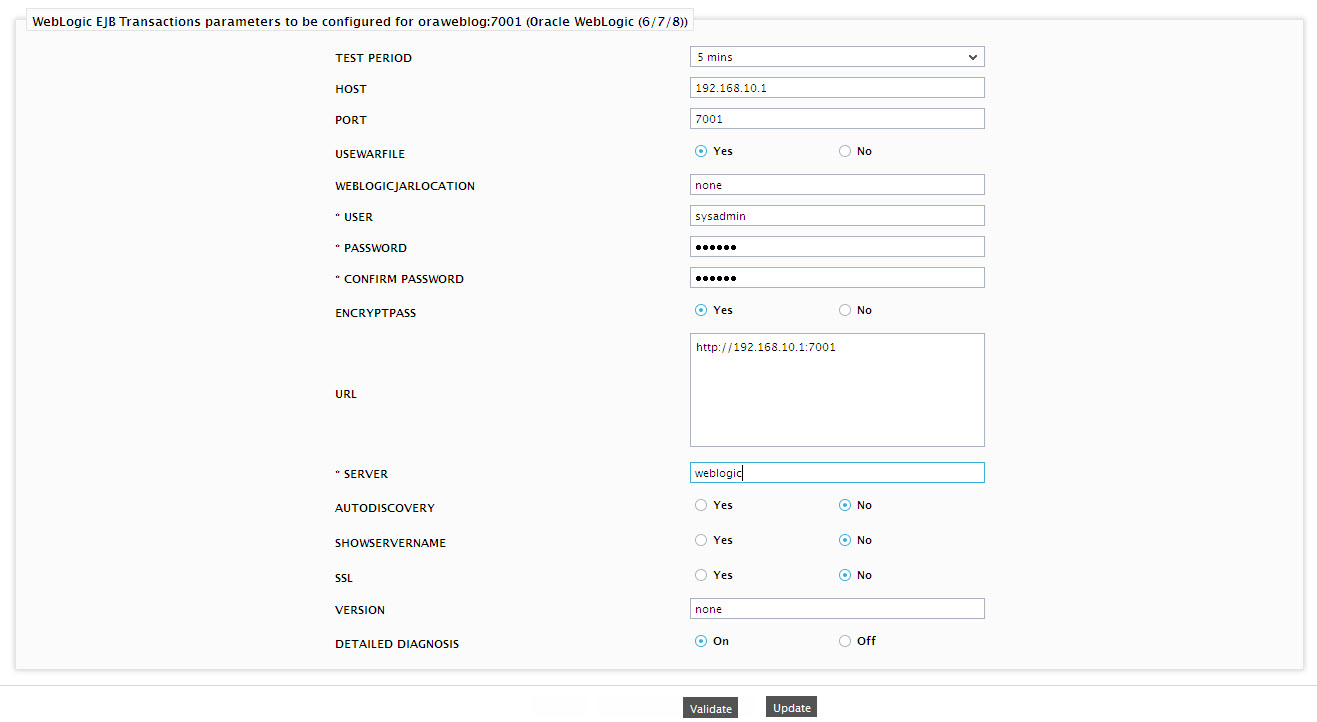Click the HOST input field
Viewport: 1317px width, 722px height.
click(x=837, y=88)
